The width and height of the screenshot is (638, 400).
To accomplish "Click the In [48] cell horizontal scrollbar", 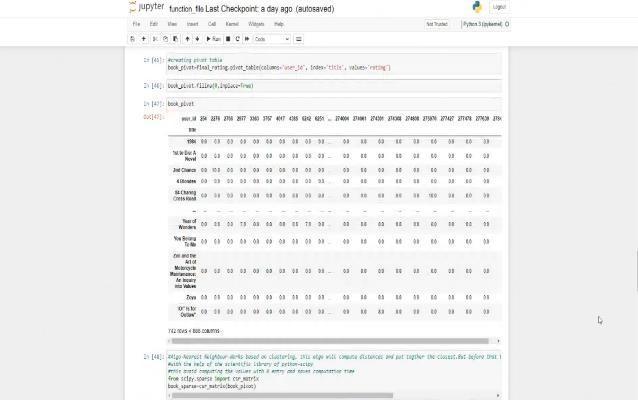I will (x=282, y=396).
